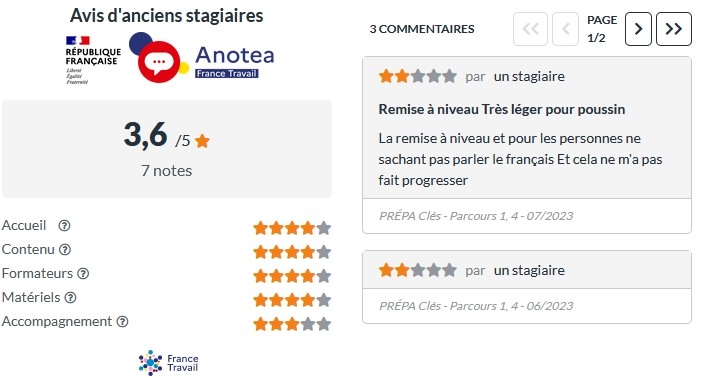
Task: Open the Accompagnement help icon
Action: (x=122, y=321)
